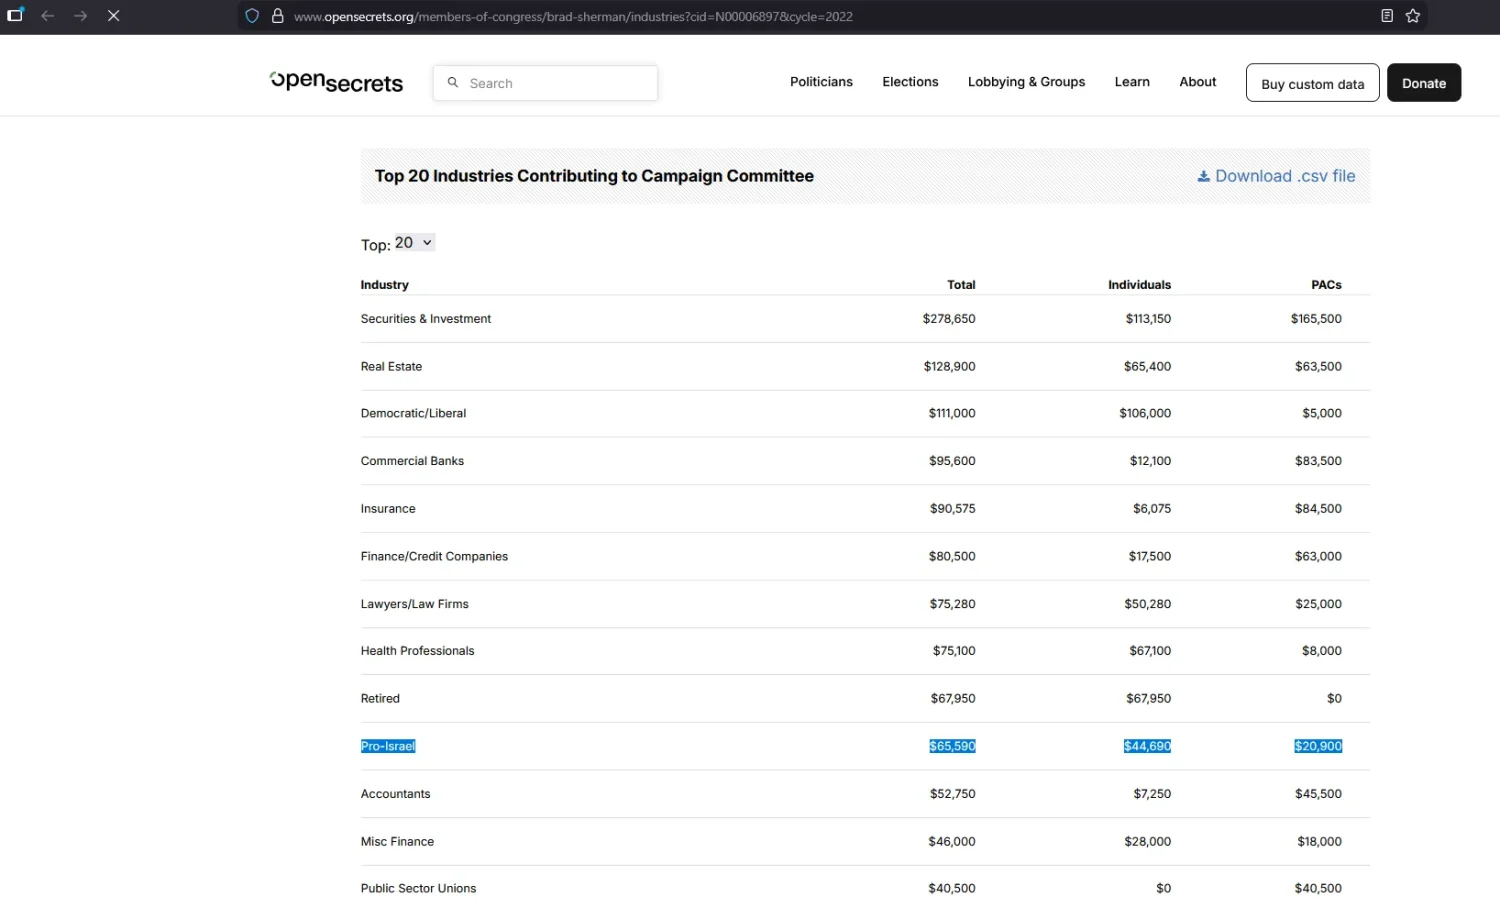The image size is (1500, 908).
Task: Bookmark this page with star icon
Action: click(1413, 16)
